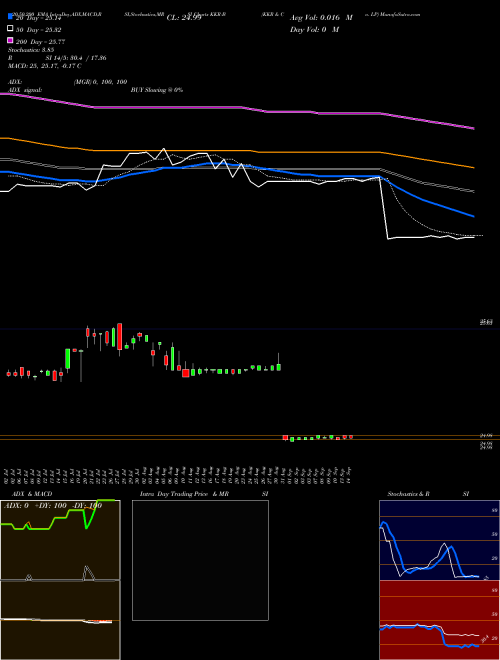Open the red RSI mini chart
500x660 pixels.
[439, 620]
